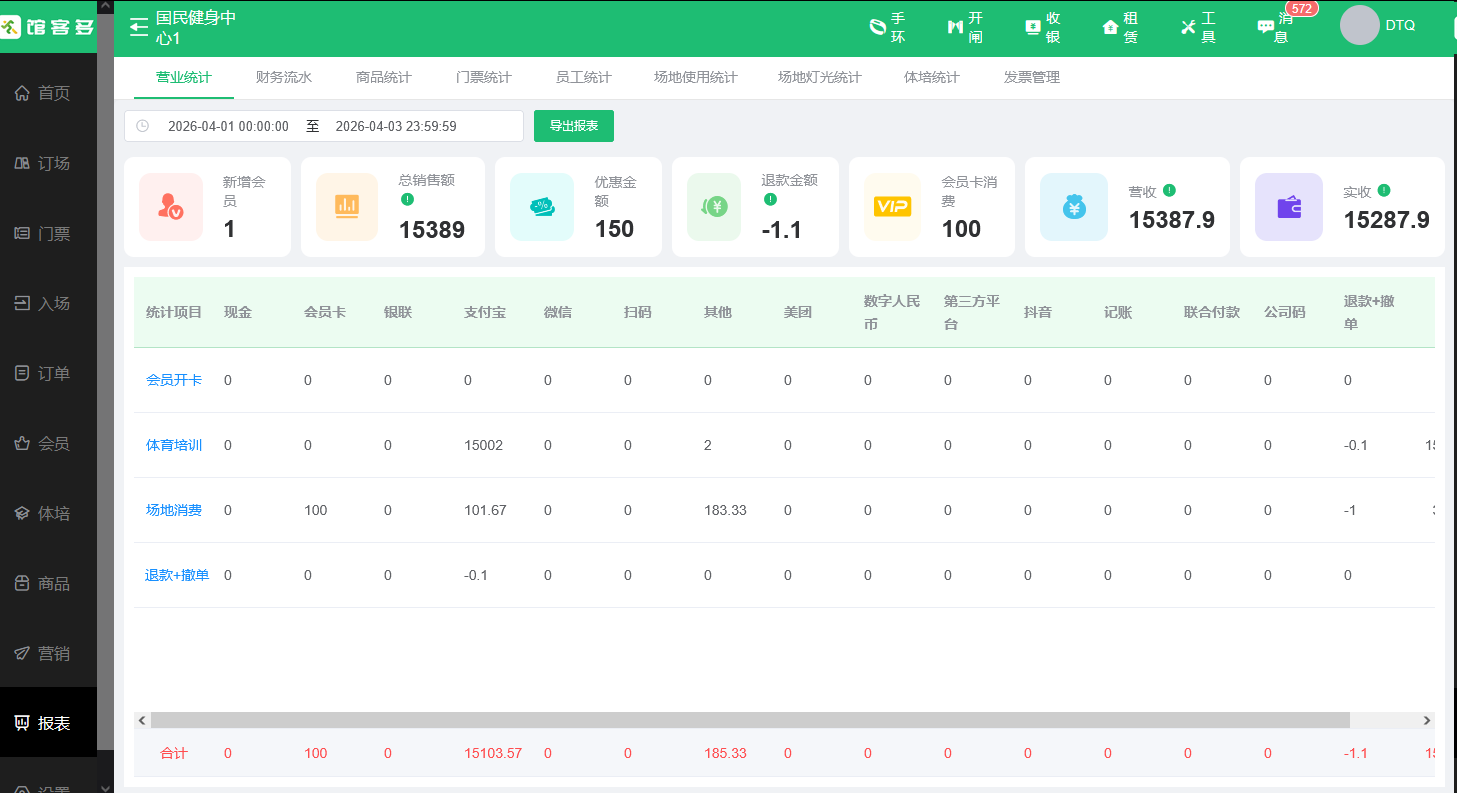Click the start date field 2026-04-01
The image size is (1457, 793).
click(228, 126)
